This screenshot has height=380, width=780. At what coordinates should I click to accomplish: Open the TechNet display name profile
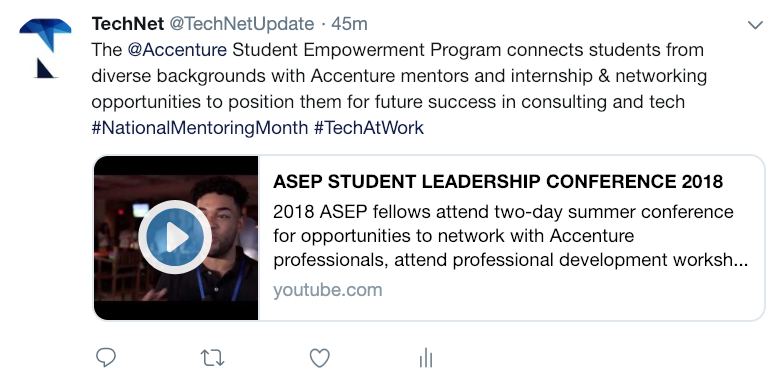(x=128, y=23)
